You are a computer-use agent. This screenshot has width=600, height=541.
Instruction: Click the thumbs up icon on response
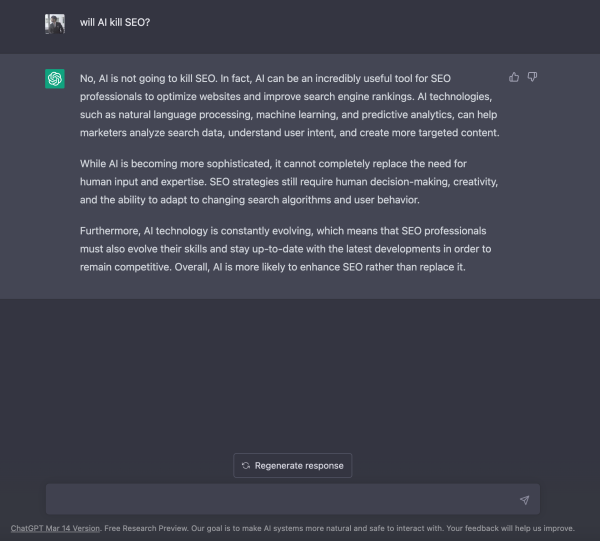coord(514,77)
